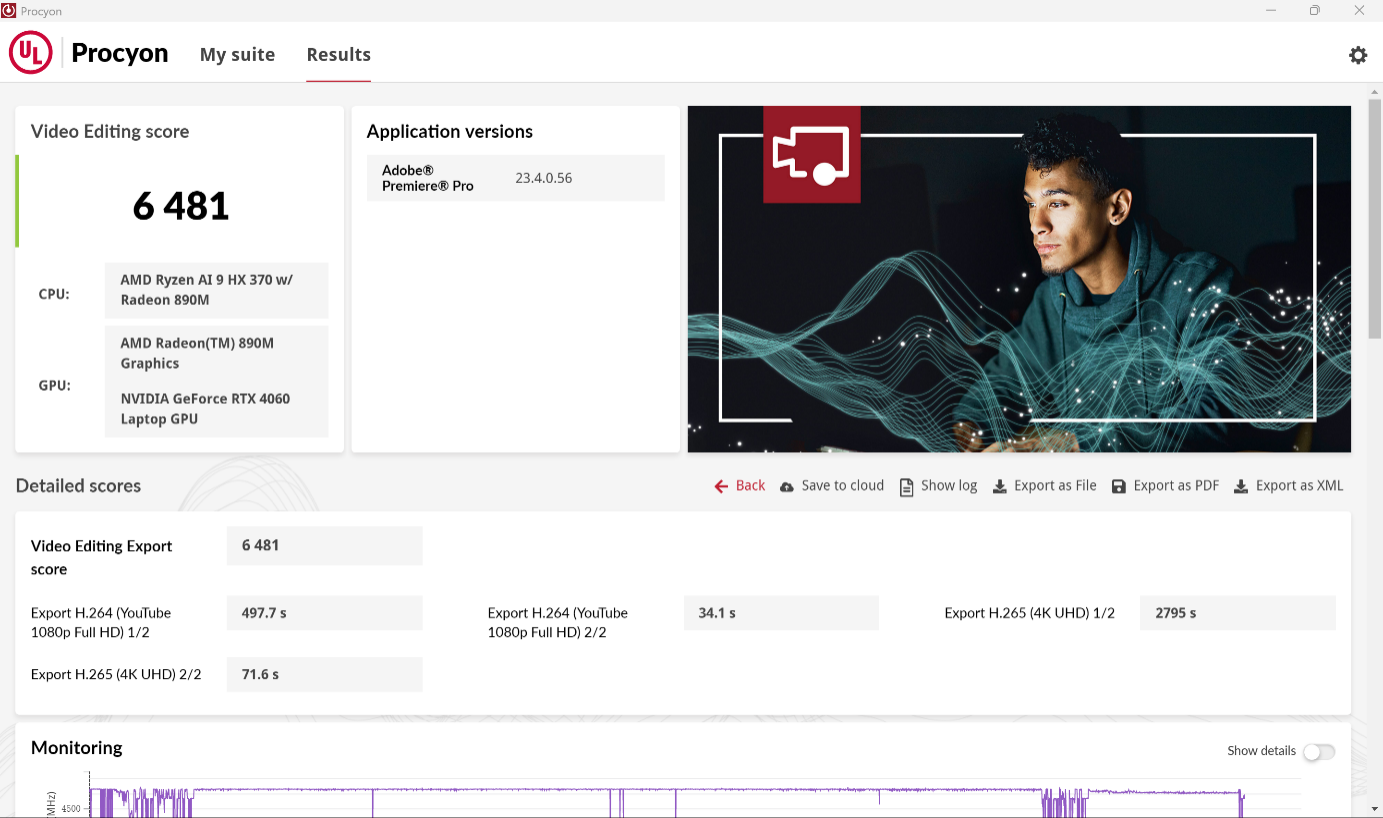Click the Show log text link

point(948,486)
